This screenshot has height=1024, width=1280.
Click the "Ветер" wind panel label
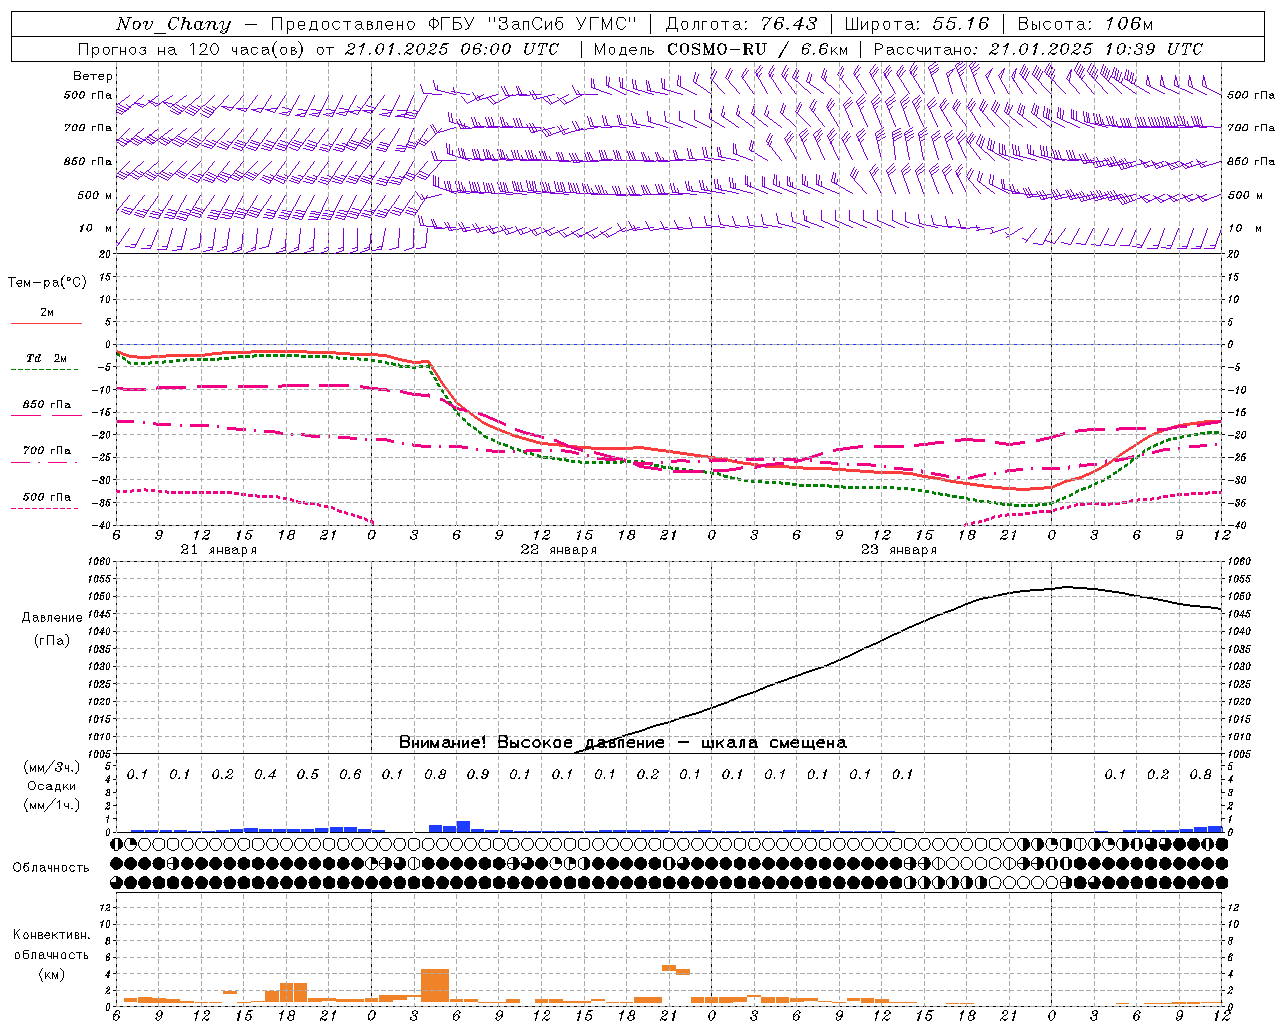93,76
